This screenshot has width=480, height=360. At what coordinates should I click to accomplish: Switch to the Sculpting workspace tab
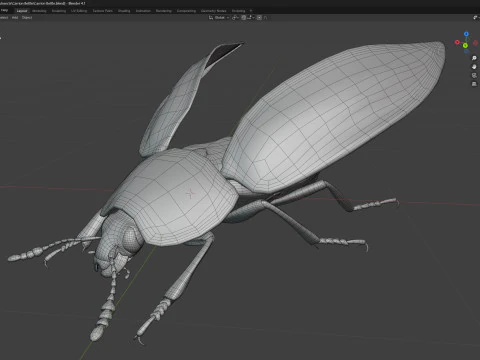point(59,11)
